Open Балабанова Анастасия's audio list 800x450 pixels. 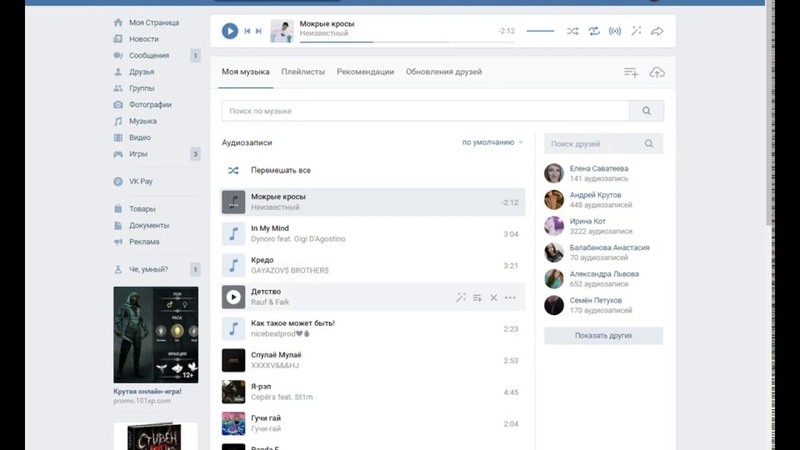[x=610, y=247]
